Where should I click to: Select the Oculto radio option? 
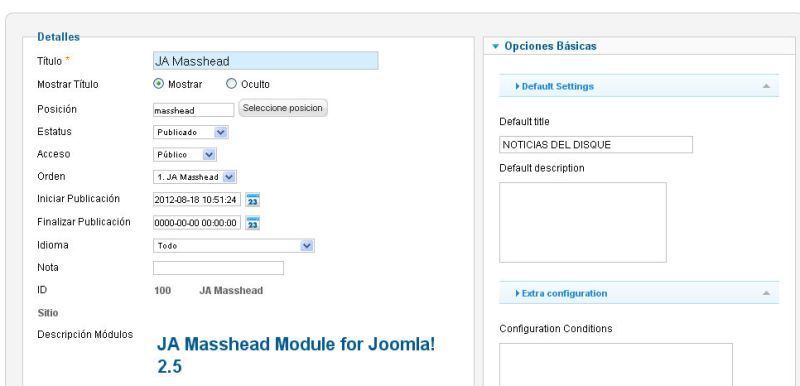point(232,84)
